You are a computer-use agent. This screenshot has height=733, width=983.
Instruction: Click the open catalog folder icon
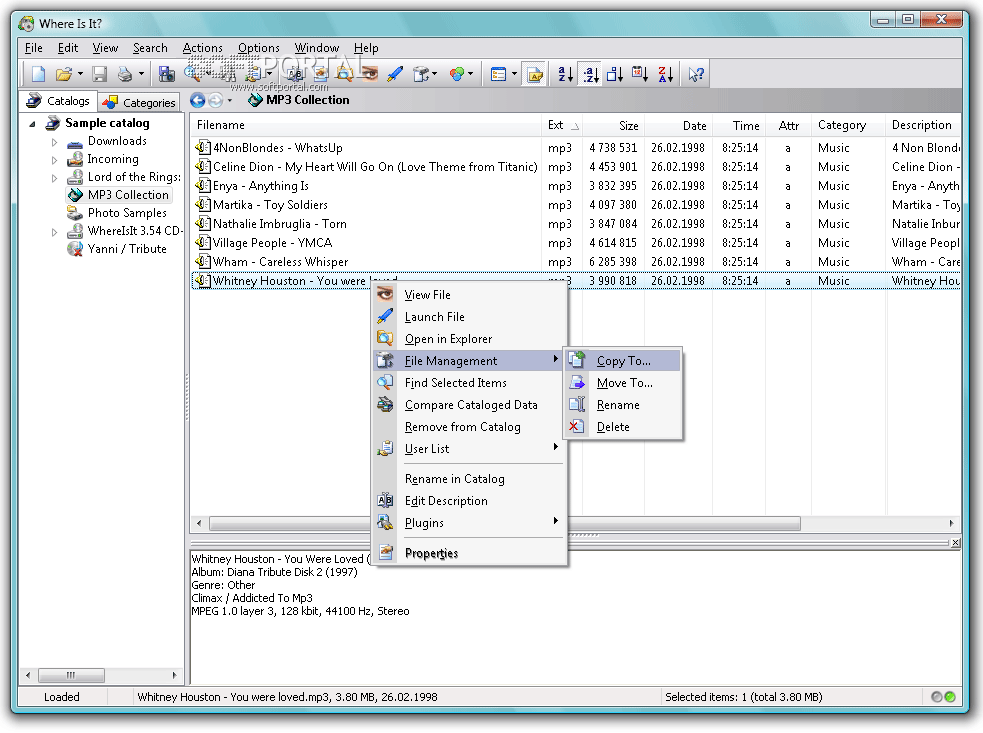[63, 74]
